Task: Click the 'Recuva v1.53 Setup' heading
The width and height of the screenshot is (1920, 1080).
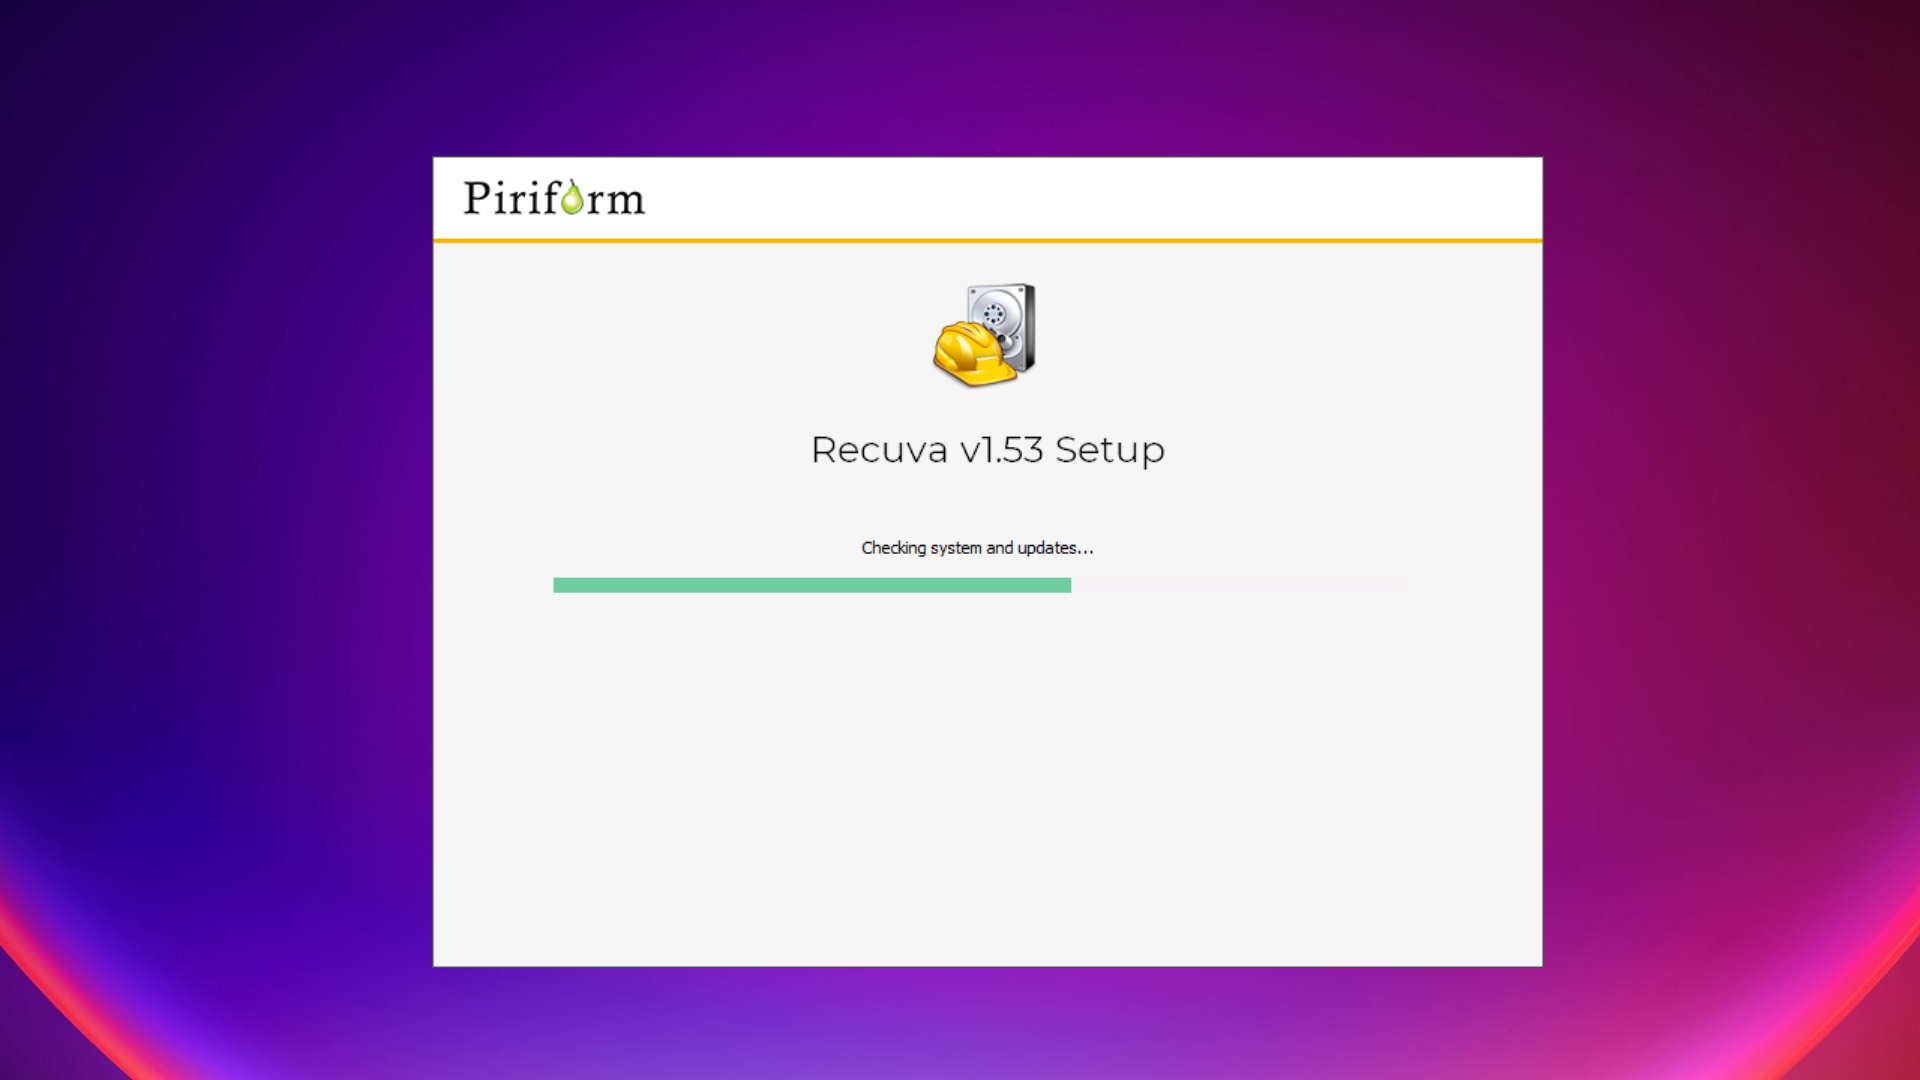Action: 987,450
